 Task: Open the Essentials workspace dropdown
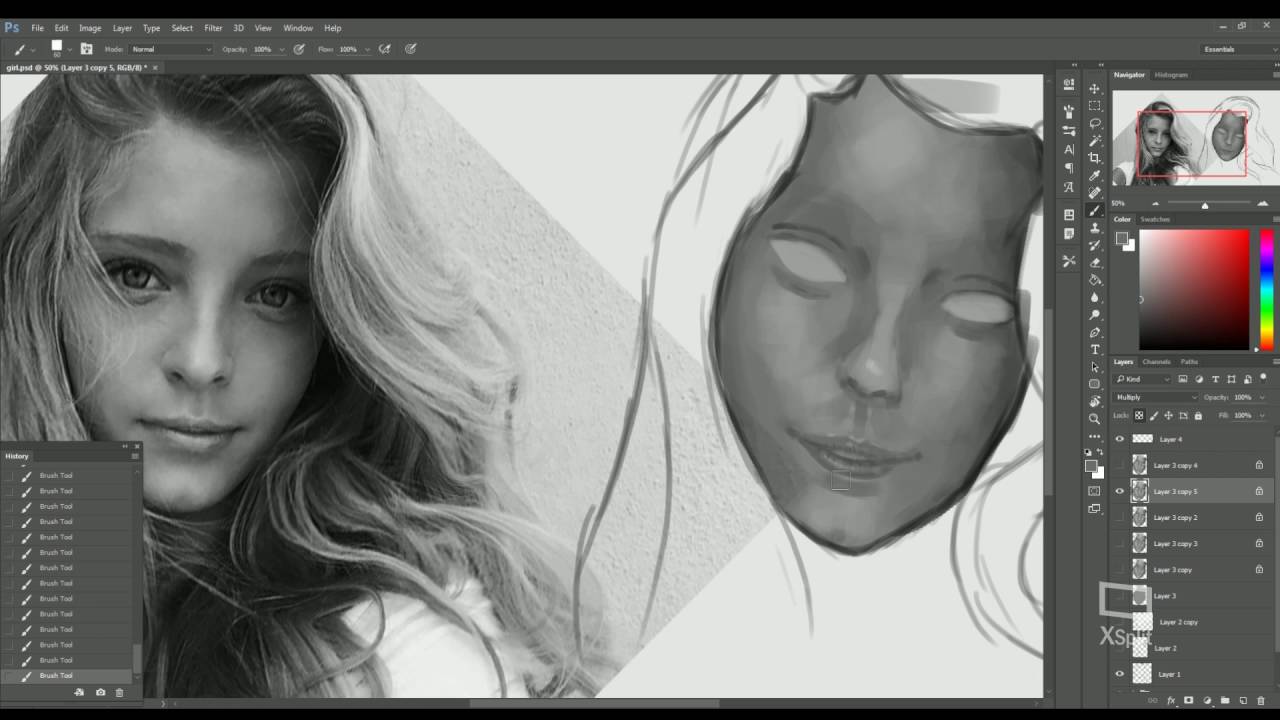tap(1240, 49)
